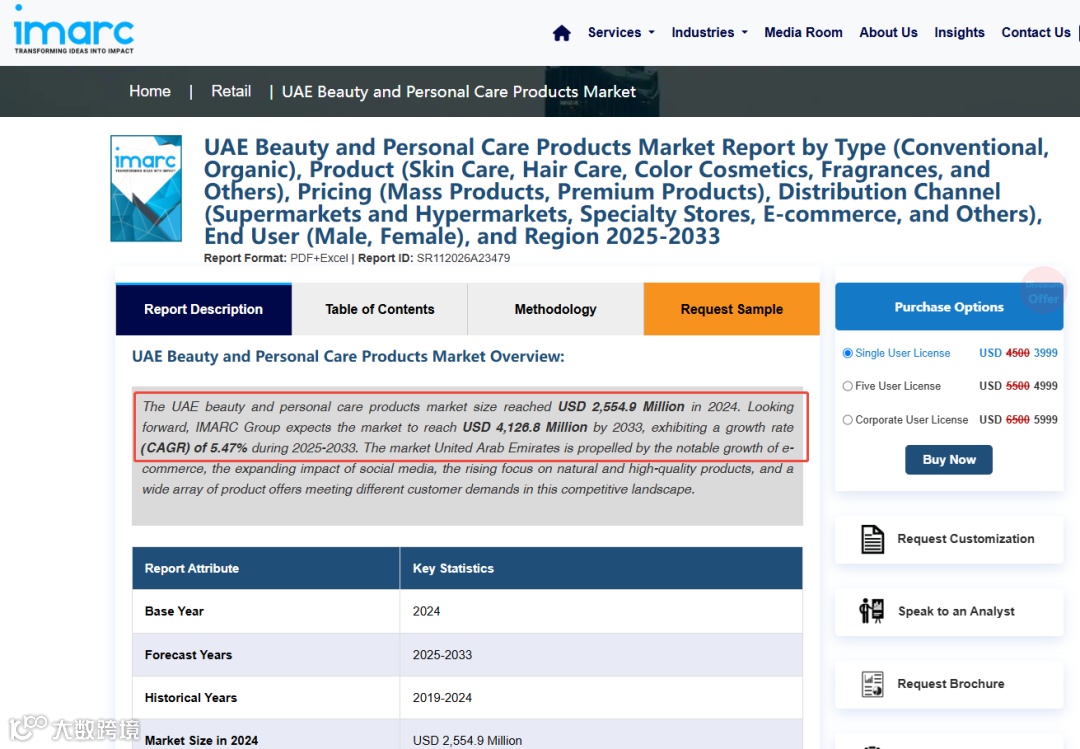1080x749 pixels.
Task: Click the Request Brochure chart icon
Action: [872, 684]
